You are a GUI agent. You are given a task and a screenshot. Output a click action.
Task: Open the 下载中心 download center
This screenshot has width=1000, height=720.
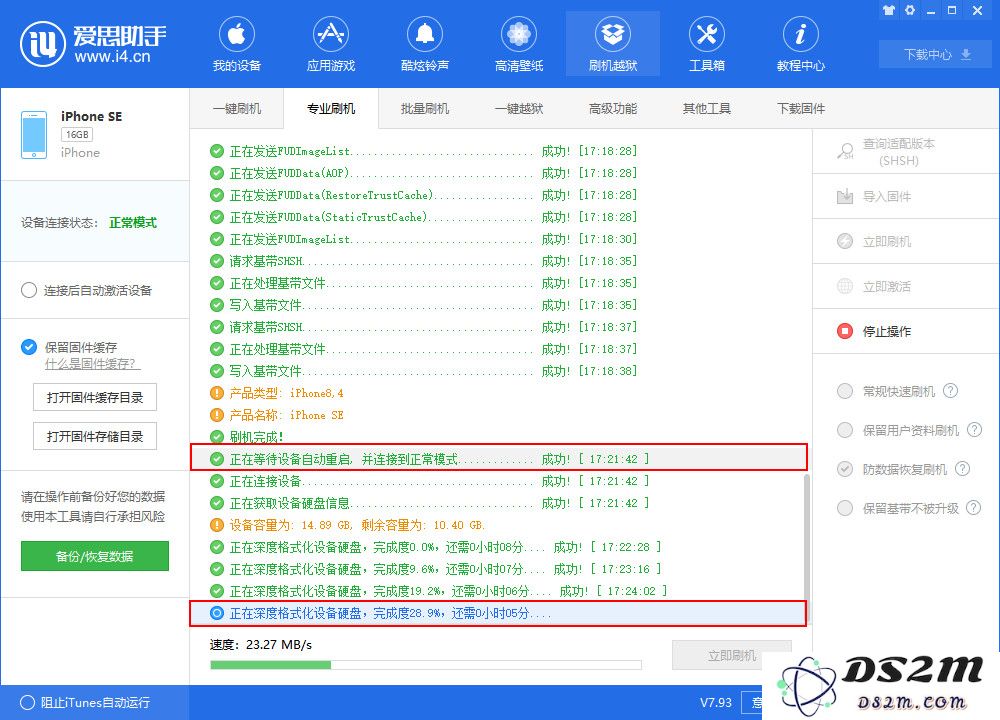point(937,54)
